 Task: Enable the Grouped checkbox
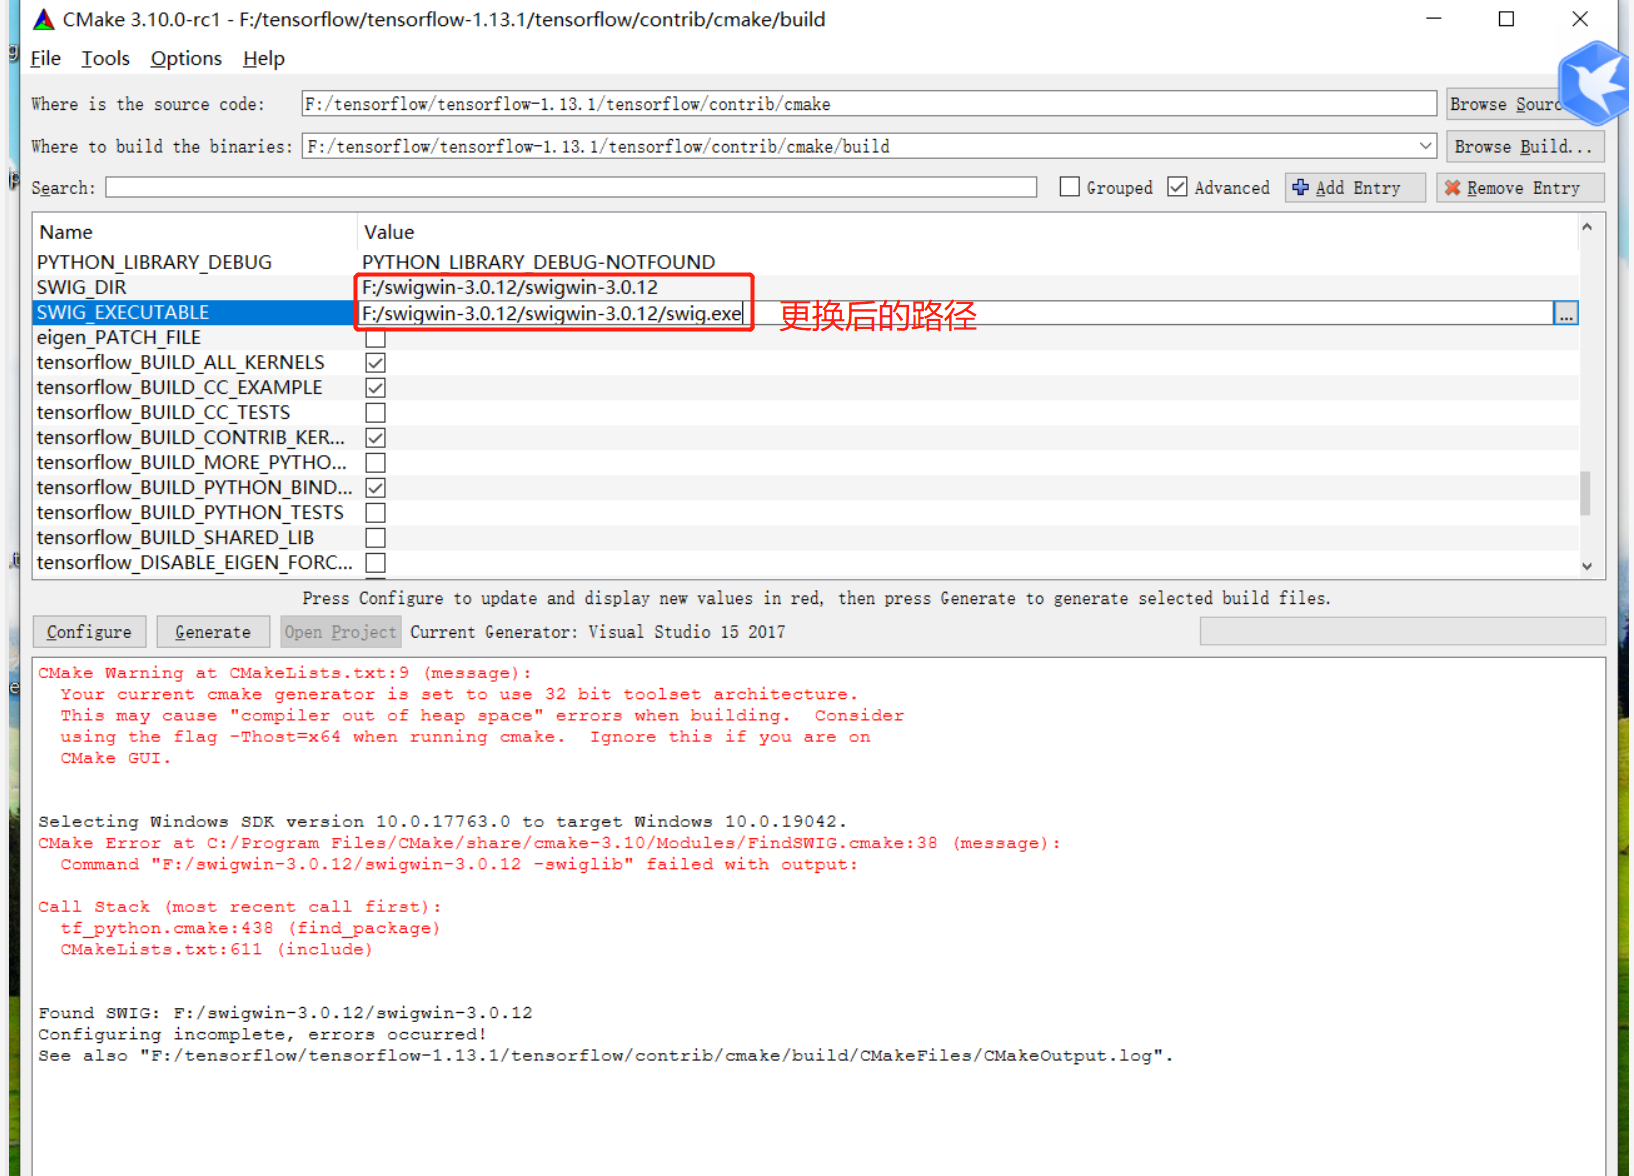click(1069, 186)
